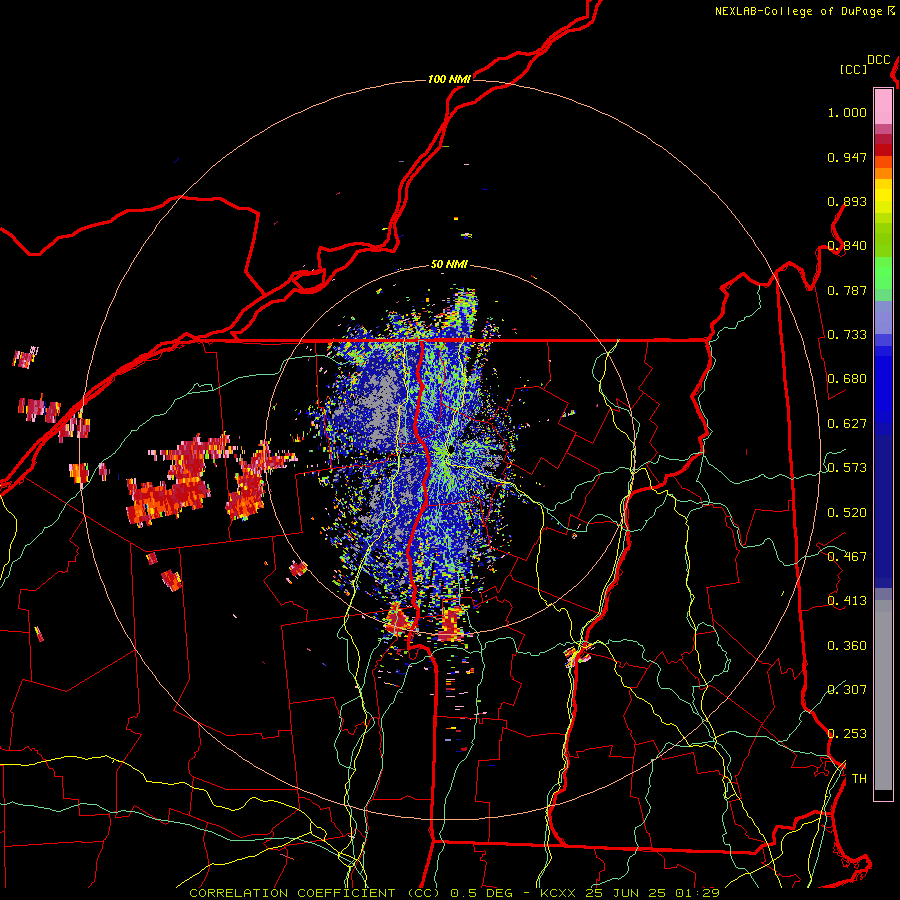Click the 0.733 legend value
The image size is (900, 900).
click(847, 335)
